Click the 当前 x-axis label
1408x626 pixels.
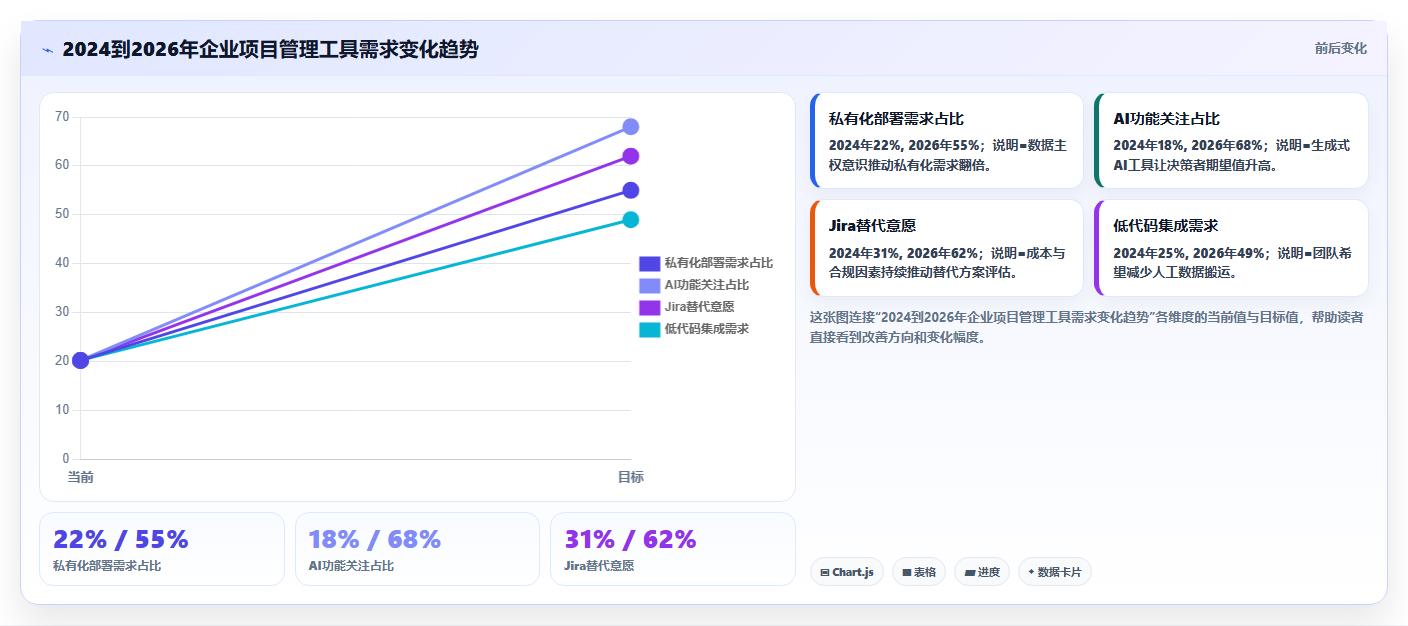(81, 477)
